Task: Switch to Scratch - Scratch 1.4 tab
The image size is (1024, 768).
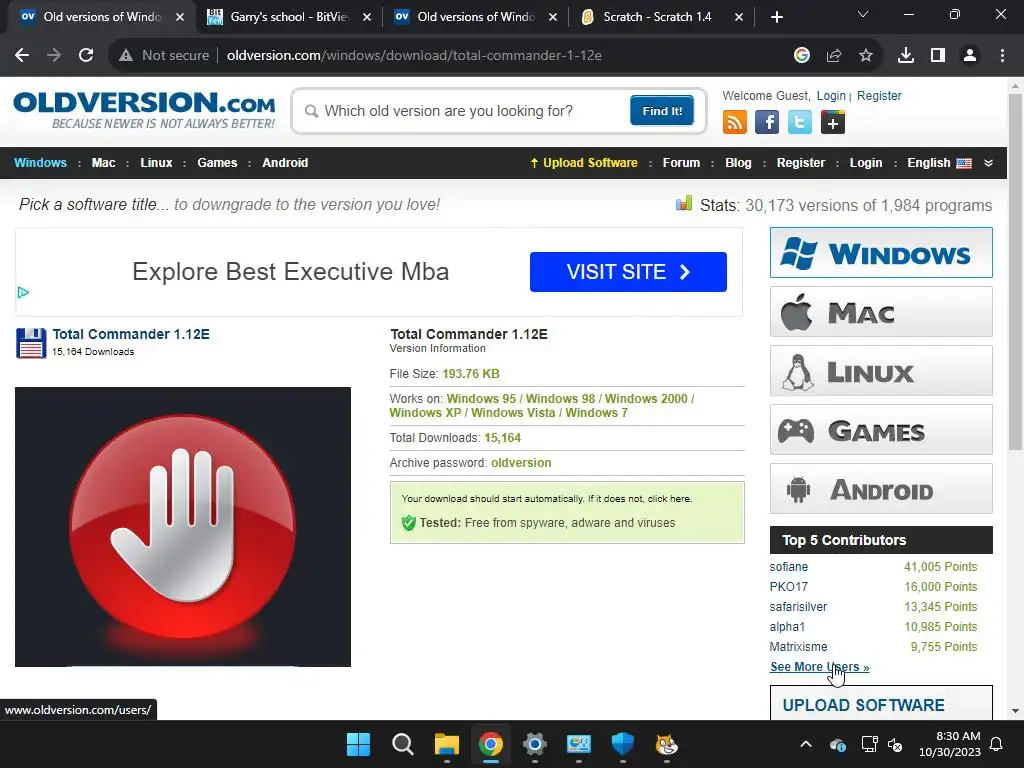Action: coord(657,17)
